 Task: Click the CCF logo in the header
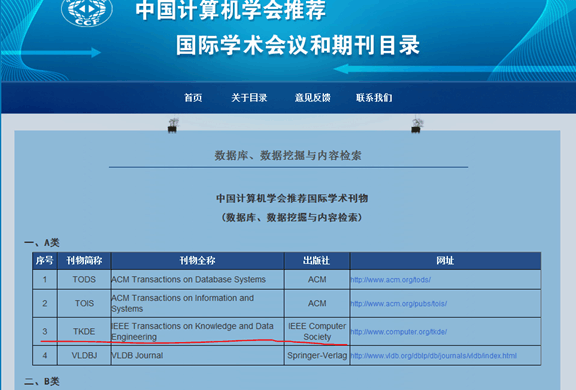point(87,11)
